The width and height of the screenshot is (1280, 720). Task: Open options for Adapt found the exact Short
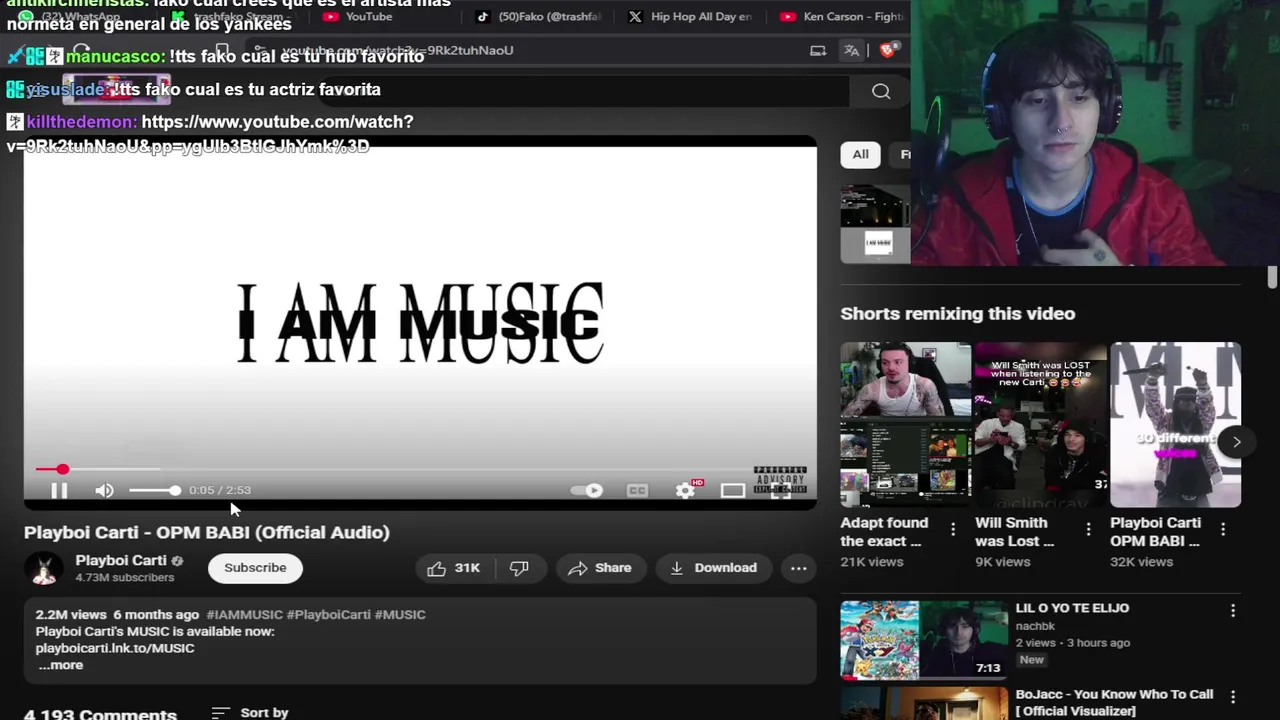953,530
